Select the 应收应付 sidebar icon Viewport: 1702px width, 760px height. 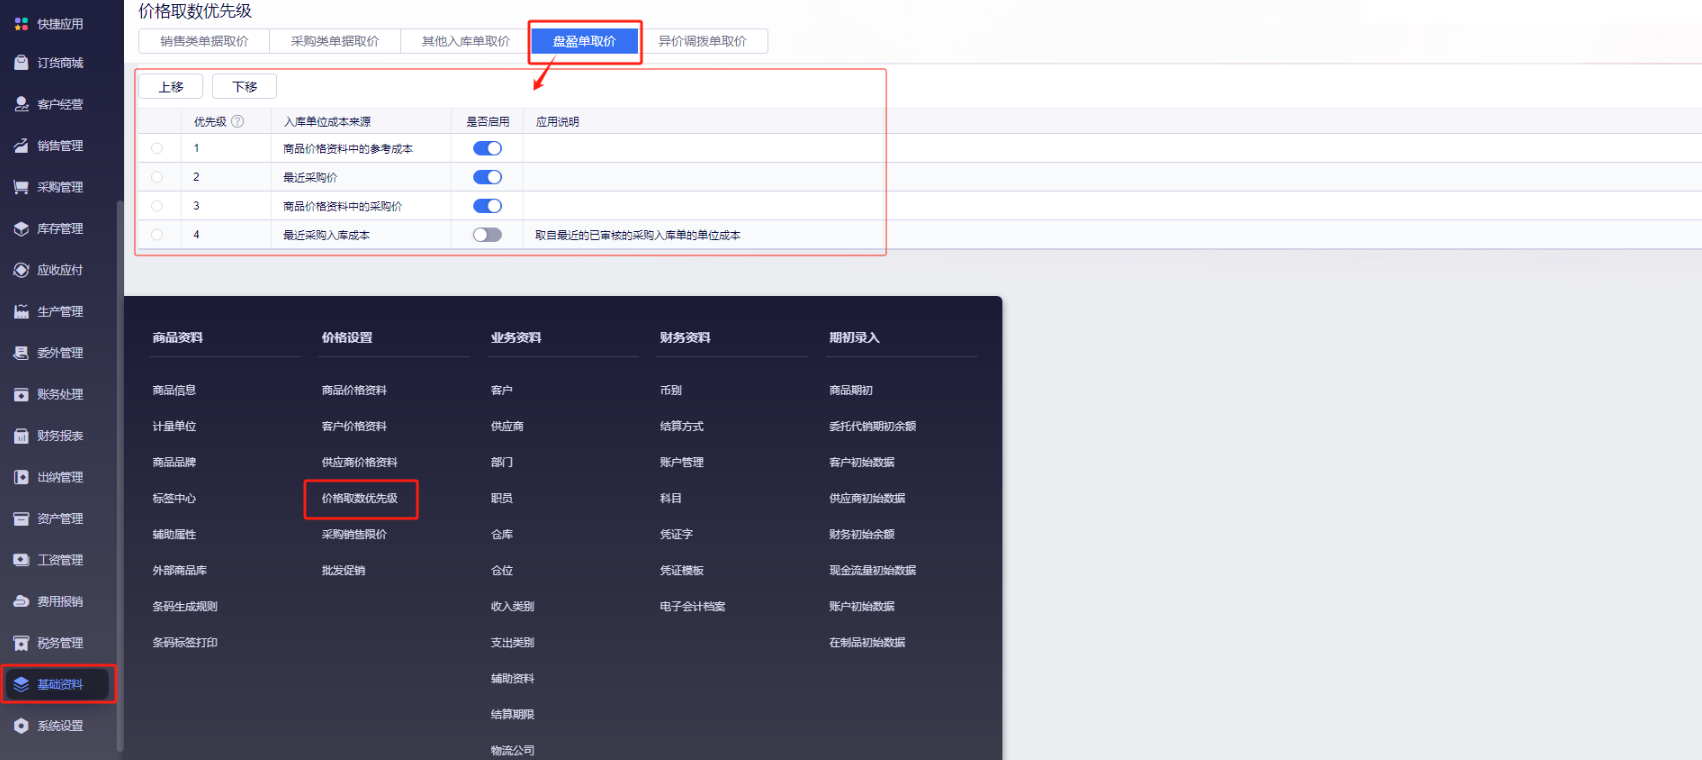point(21,270)
